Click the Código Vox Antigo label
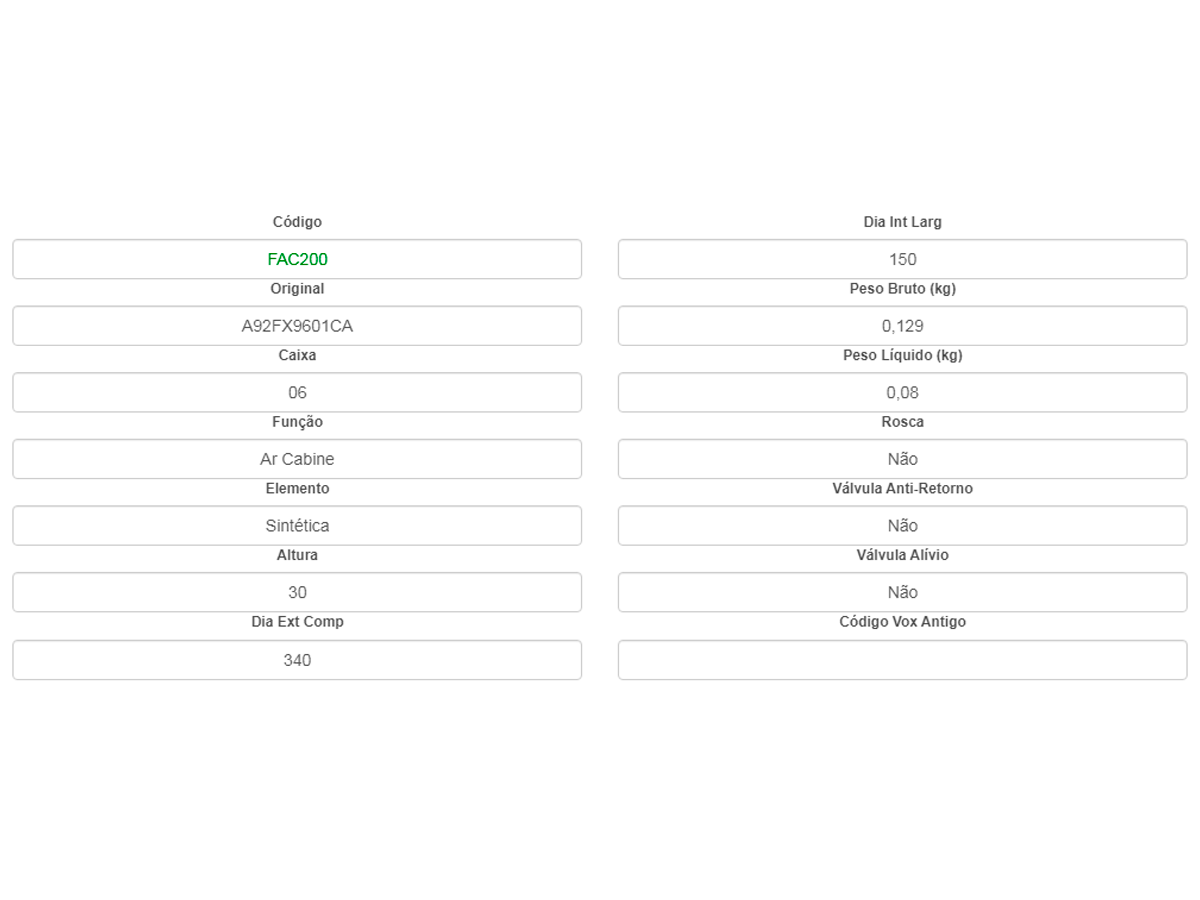 [902, 622]
